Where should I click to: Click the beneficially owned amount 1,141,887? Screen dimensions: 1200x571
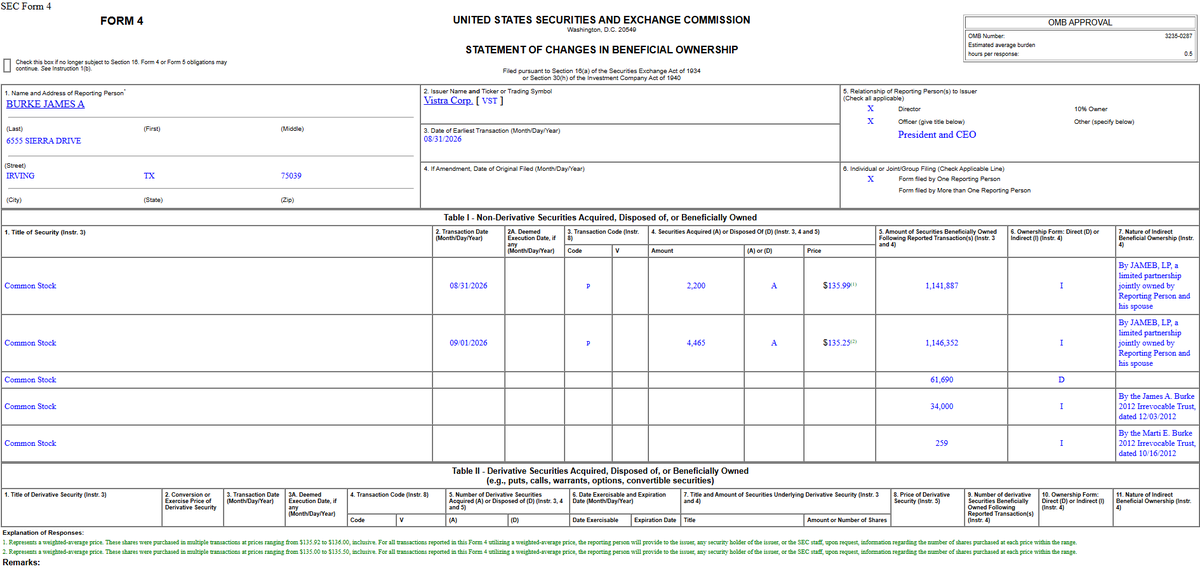(942, 286)
